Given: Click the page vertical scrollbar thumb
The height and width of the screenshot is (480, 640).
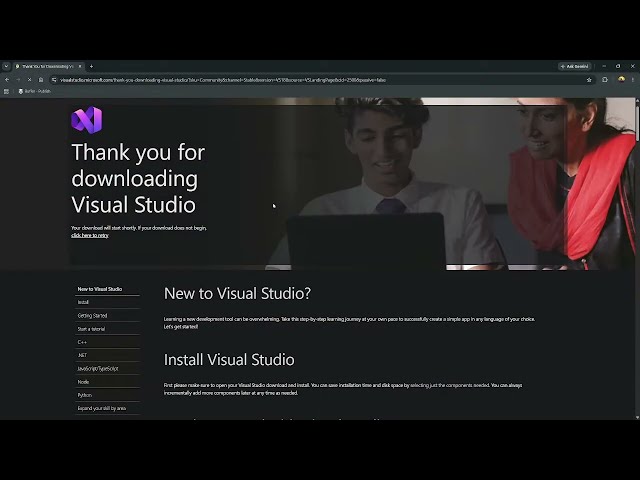Looking at the screenshot, I should tap(637, 122).
